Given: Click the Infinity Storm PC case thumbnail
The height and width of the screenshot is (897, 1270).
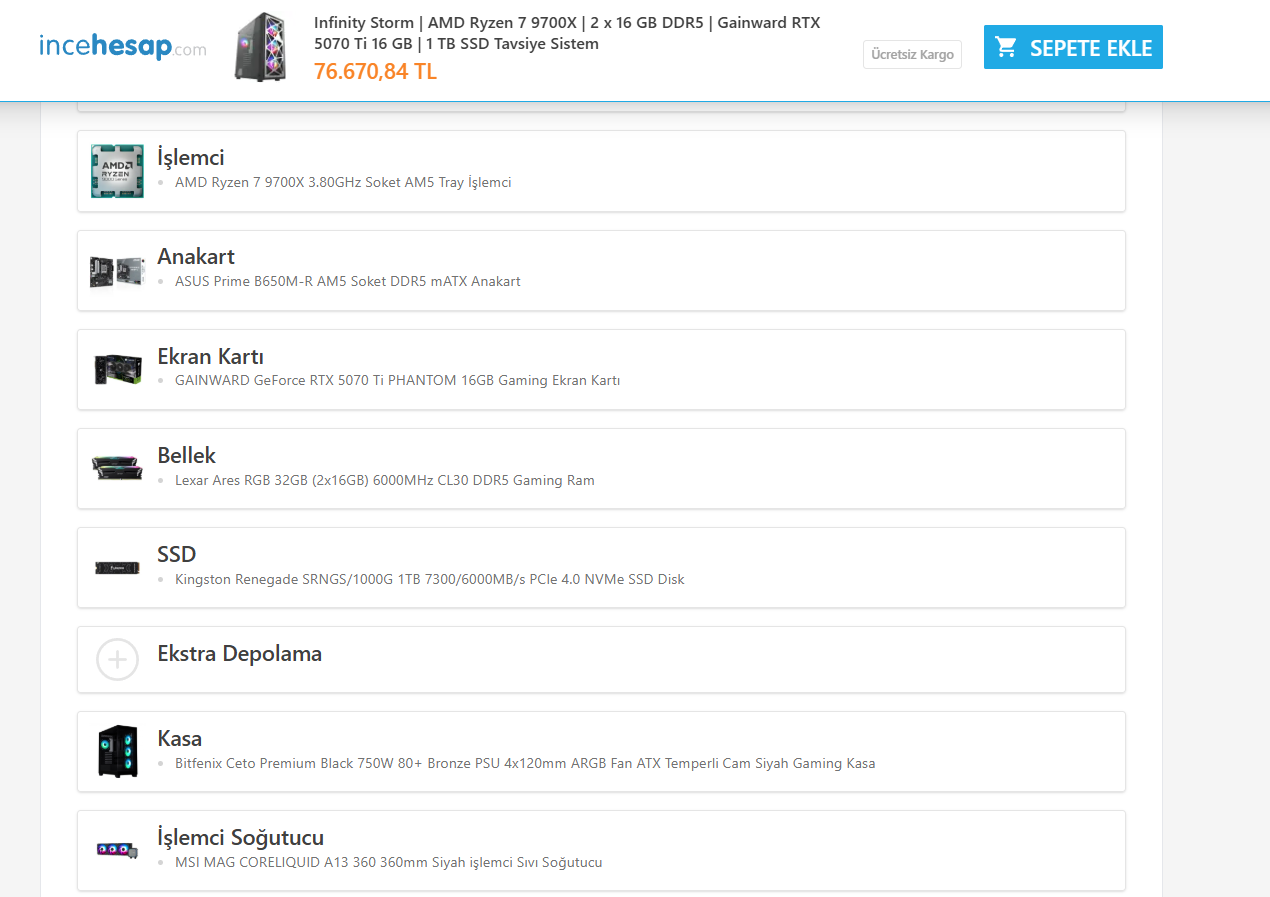Looking at the screenshot, I should click(260, 47).
